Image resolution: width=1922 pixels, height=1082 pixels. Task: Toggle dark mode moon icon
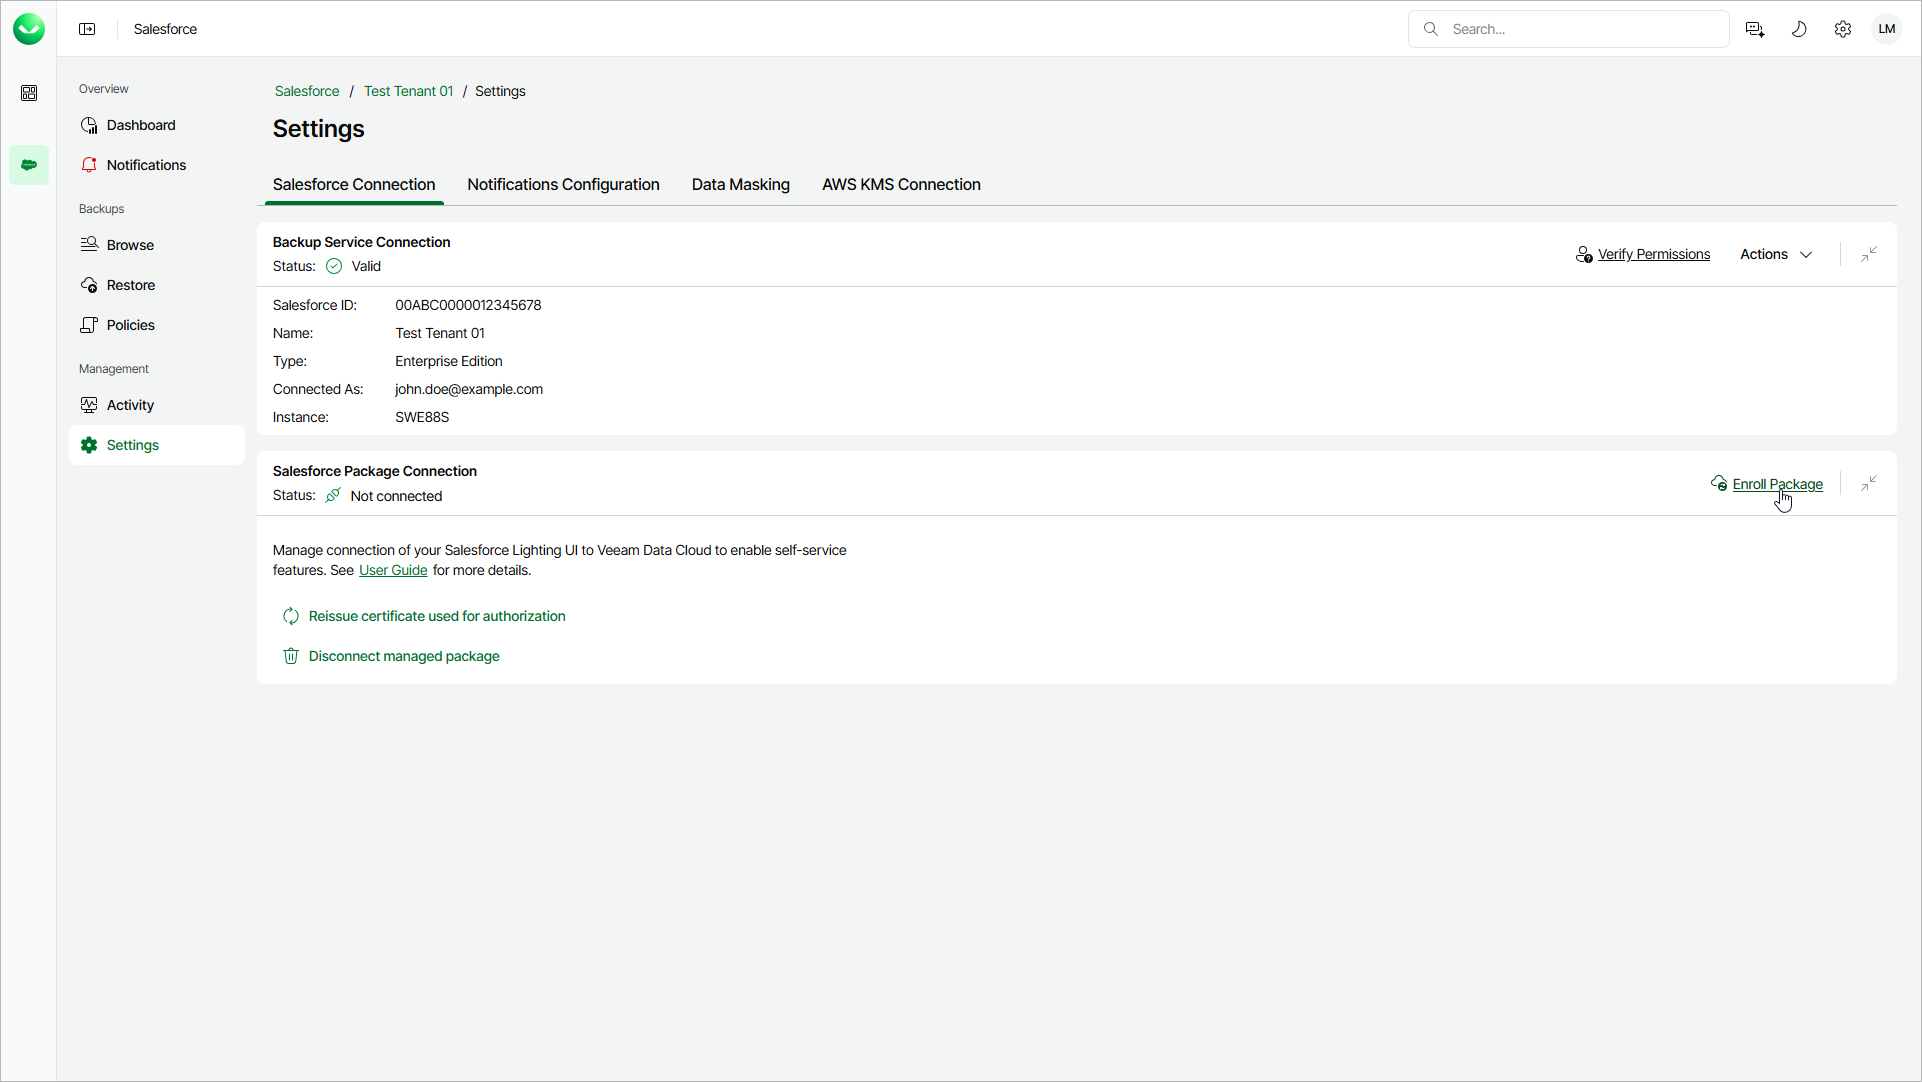pos(1799,29)
